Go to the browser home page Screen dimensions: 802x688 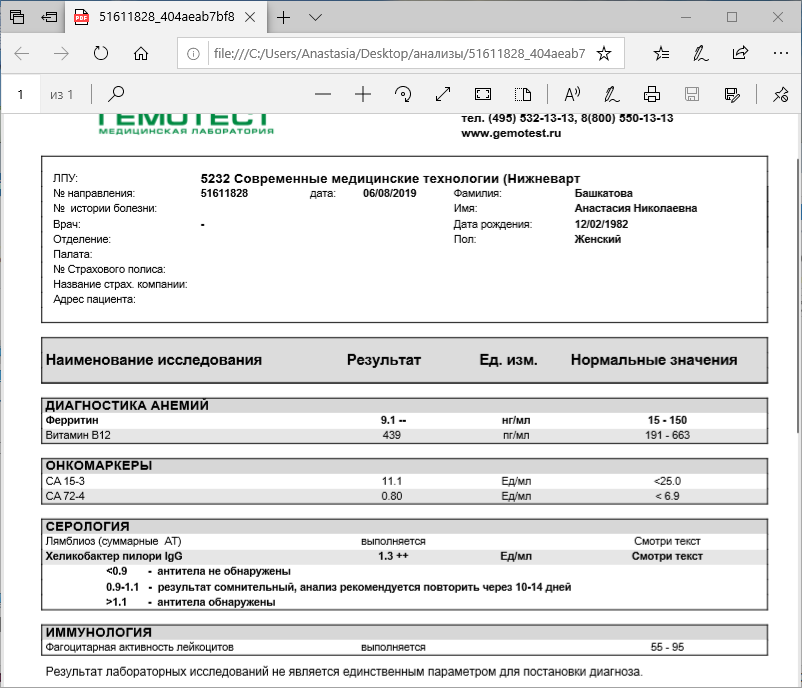pyautogui.click(x=141, y=53)
